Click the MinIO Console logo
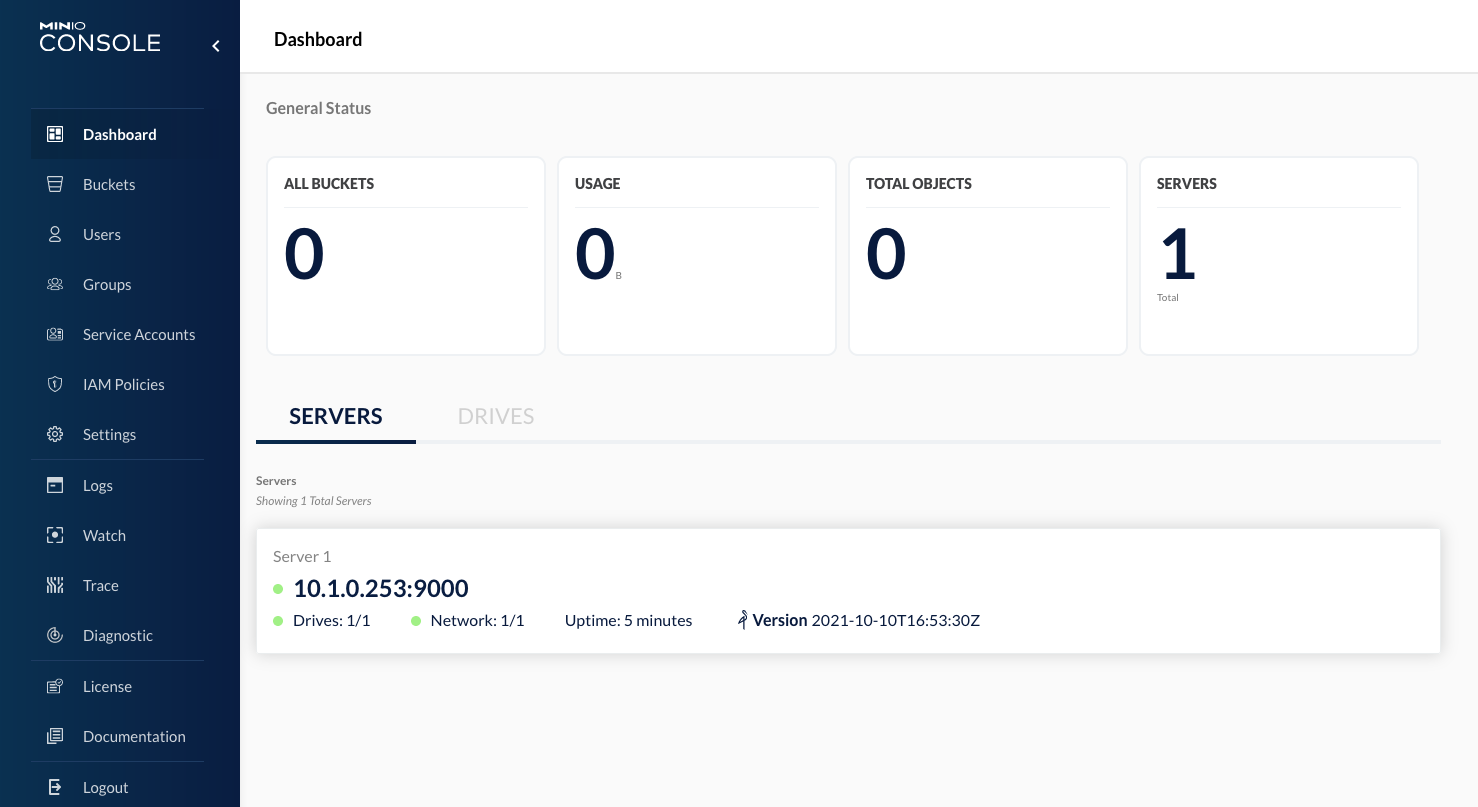Screen dimensions: 1478x807 100,37
